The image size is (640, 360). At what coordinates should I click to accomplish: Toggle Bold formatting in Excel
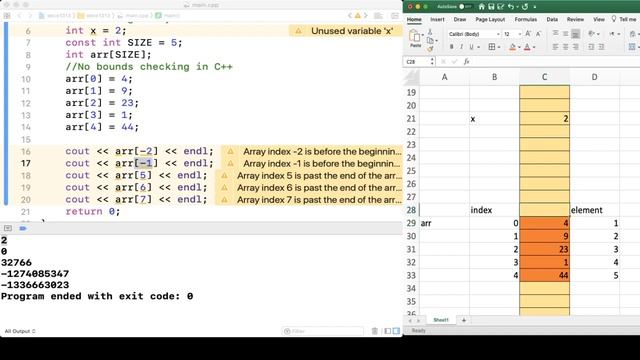pyautogui.click(x=451, y=47)
